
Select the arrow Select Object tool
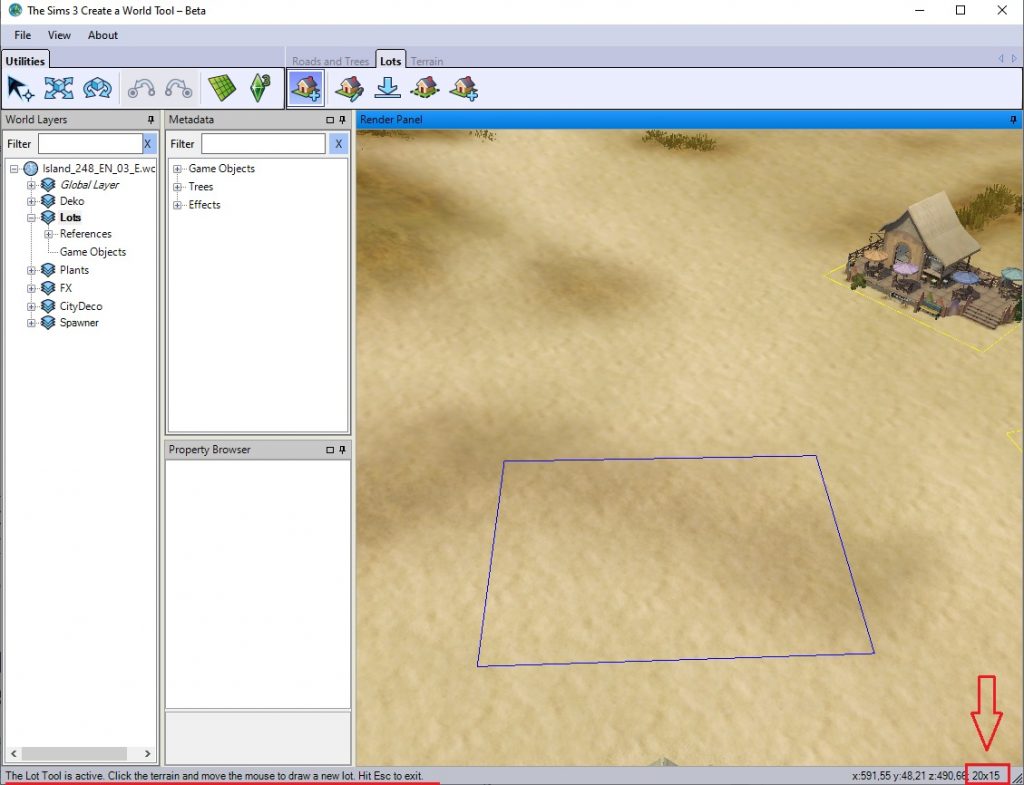(20, 88)
